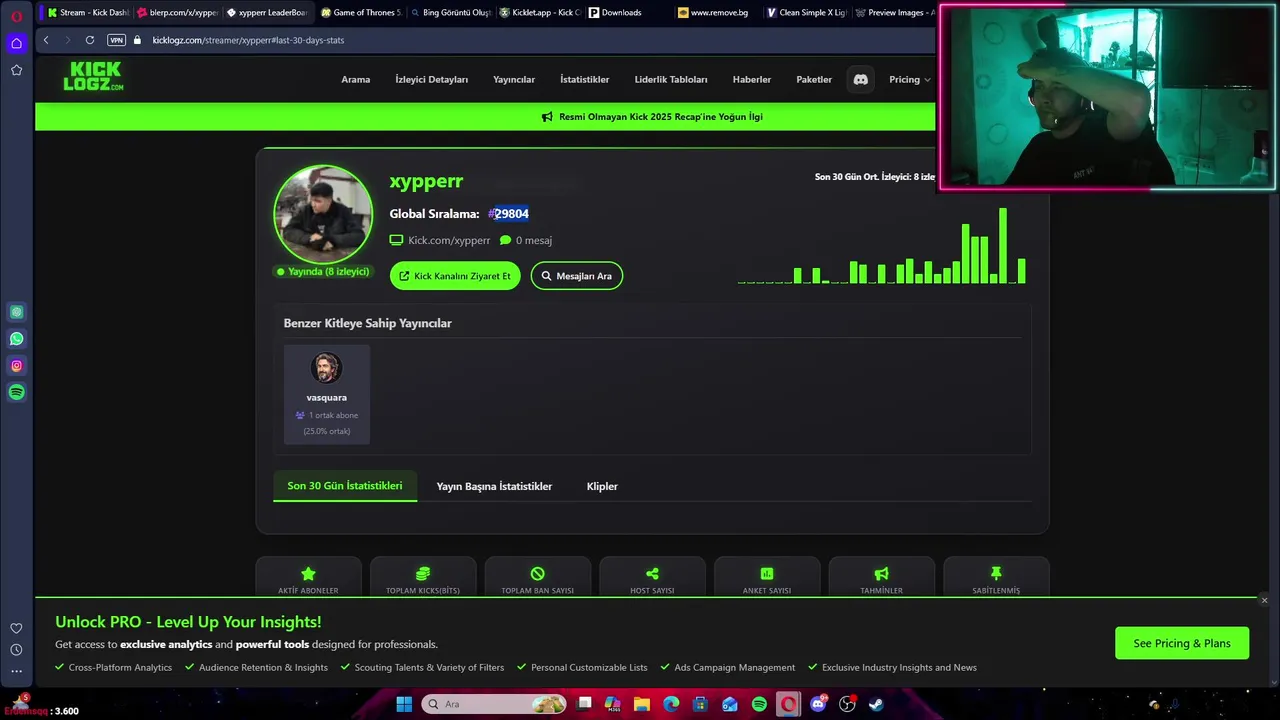Click the Toplam Ban Sayısı ban icon
The image size is (1280, 720).
537,573
